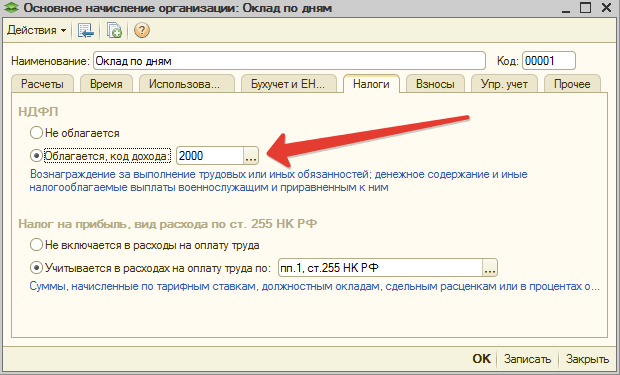The image size is (620, 375).
Task: Switch to the Время tab
Action: (106, 84)
